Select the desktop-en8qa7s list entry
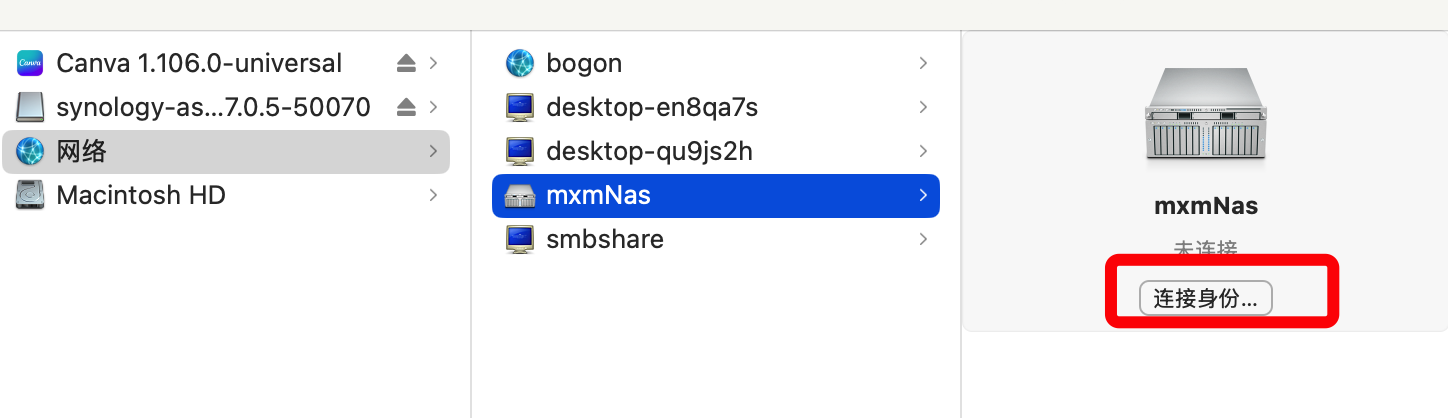The width and height of the screenshot is (1448, 418). (x=652, y=107)
